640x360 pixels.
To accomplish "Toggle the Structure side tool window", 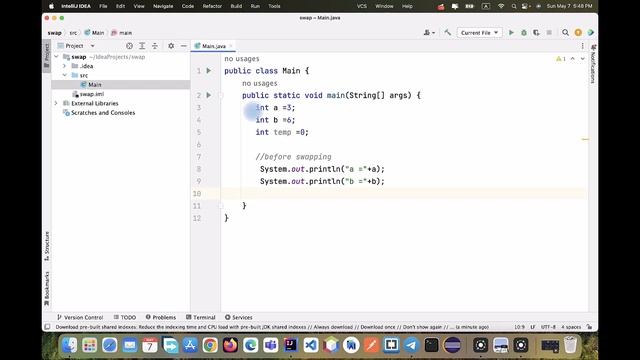I will pos(47,246).
